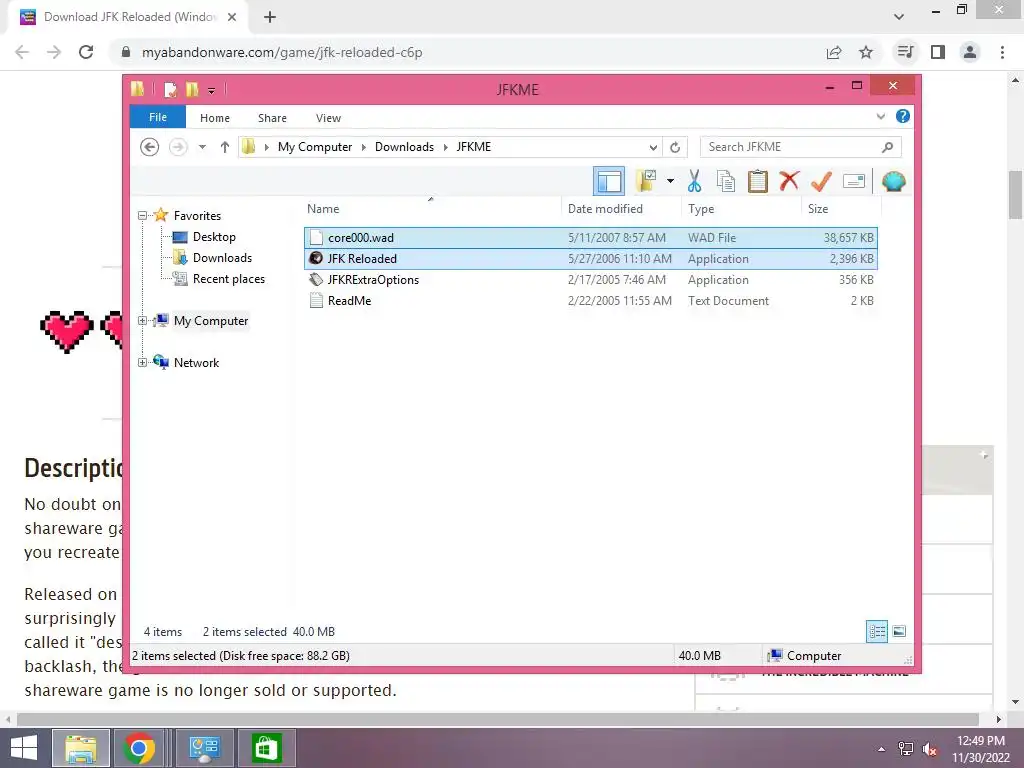
Task: Switch to details view in status bar
Action: (876, 631)
